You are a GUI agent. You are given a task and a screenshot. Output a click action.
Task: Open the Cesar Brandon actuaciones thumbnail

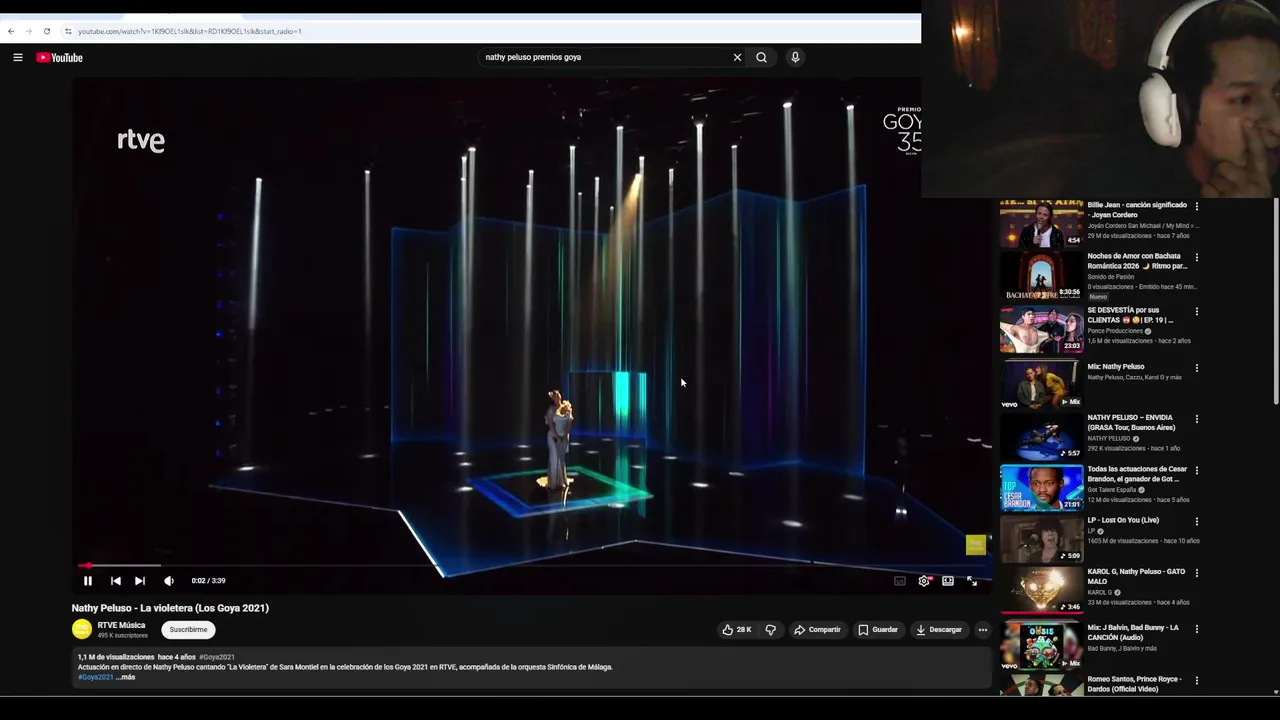[x=1041, y=487]
